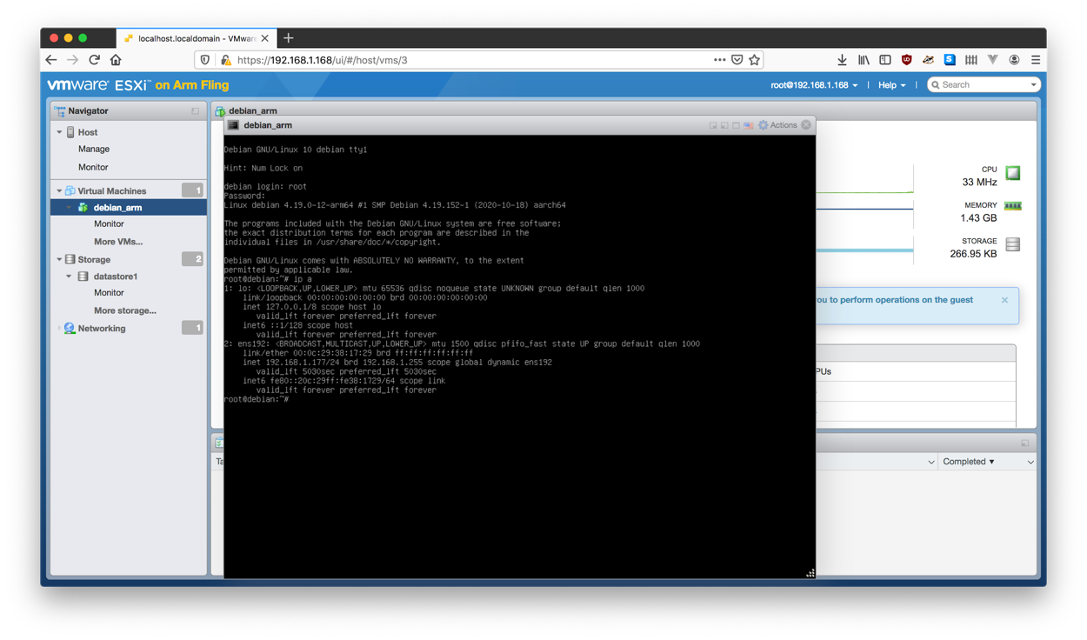1087x640 pixels.
Task: Click the Firefox forward arrow
Action: (x=73, y=60)
